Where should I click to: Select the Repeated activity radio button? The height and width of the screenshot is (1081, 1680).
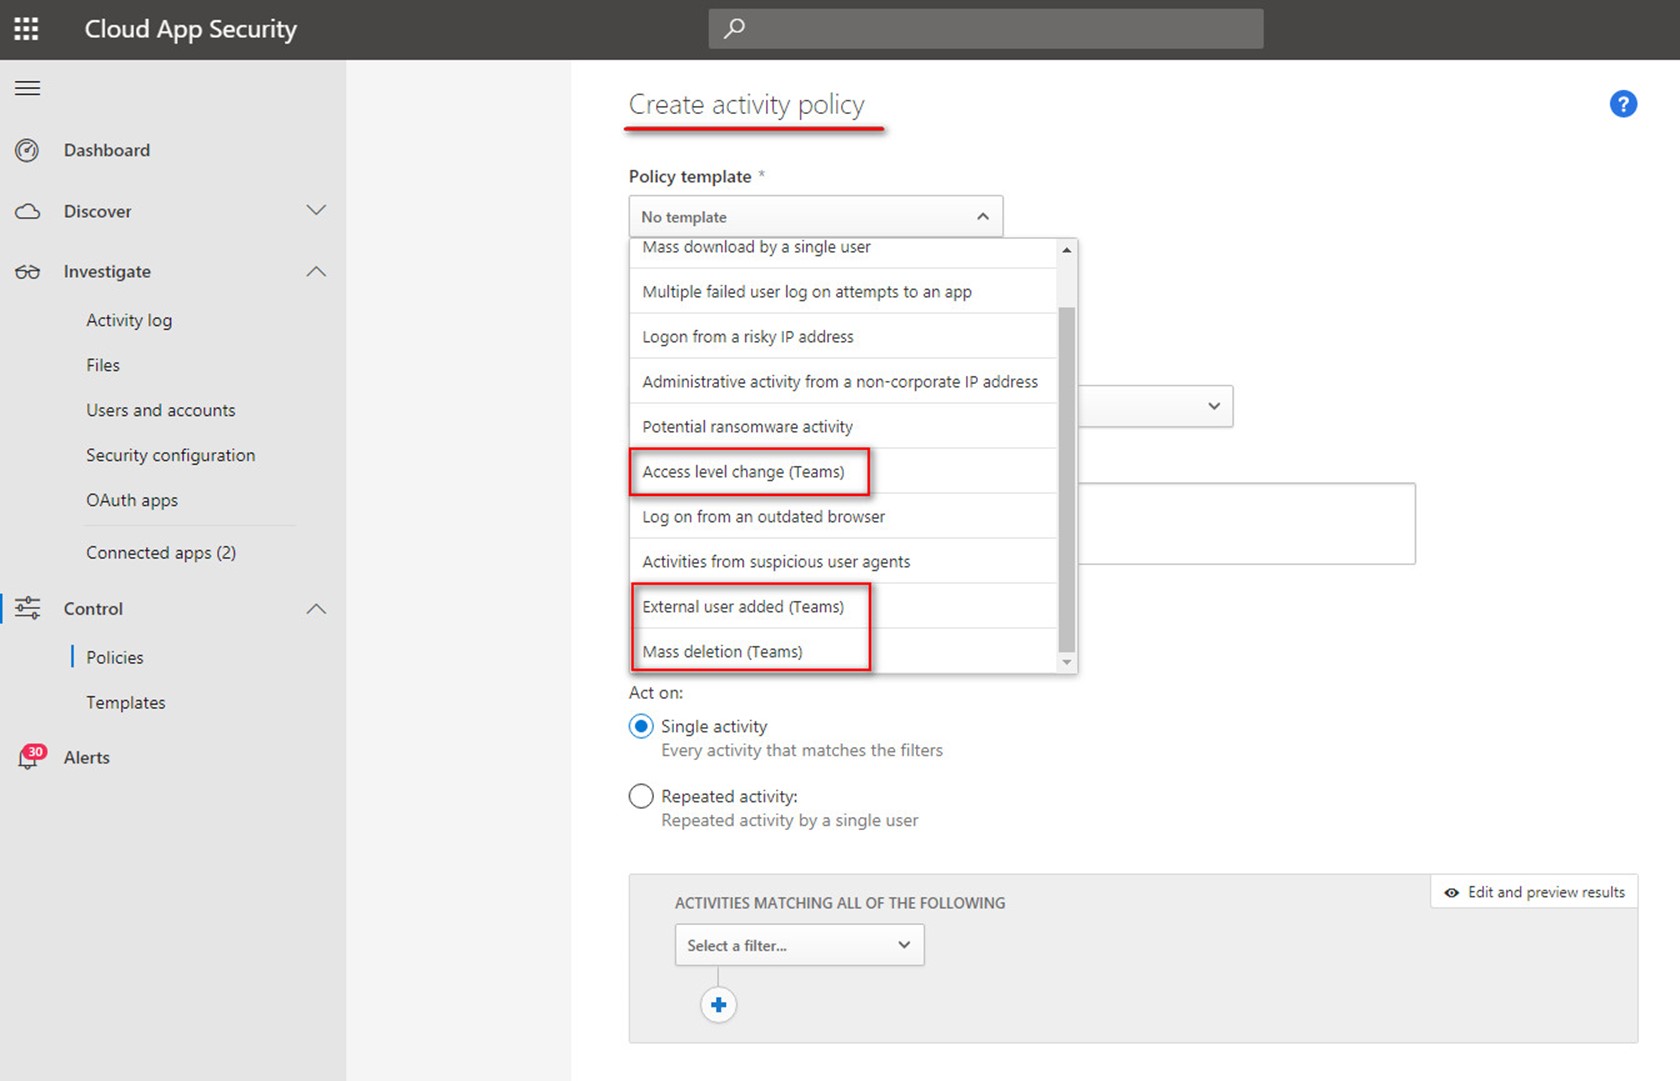click(641, 797)
